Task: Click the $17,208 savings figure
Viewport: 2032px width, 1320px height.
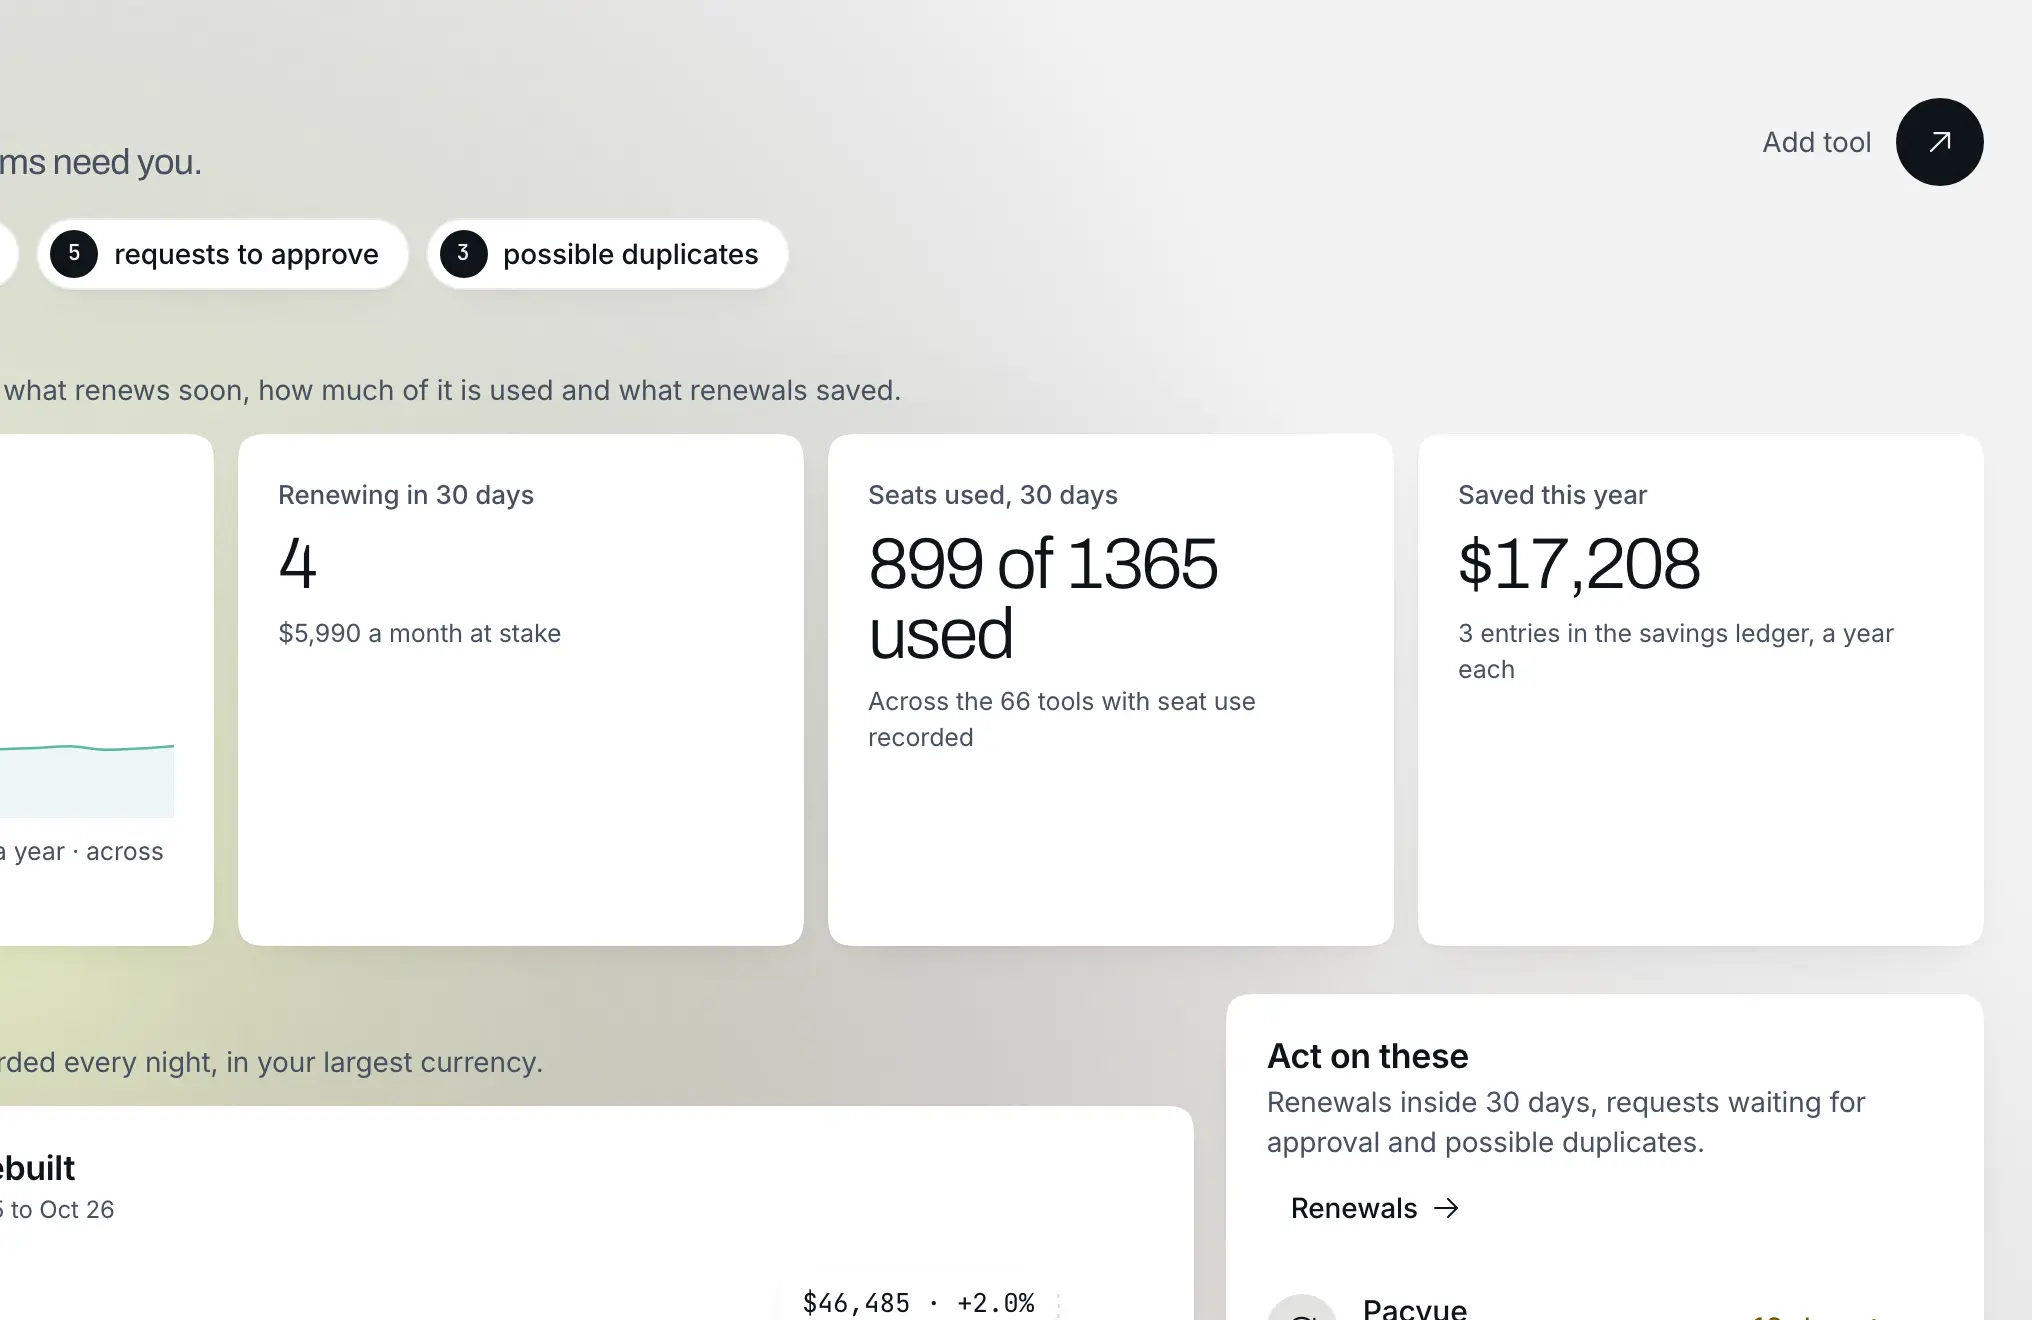Action: (1579, 564)
